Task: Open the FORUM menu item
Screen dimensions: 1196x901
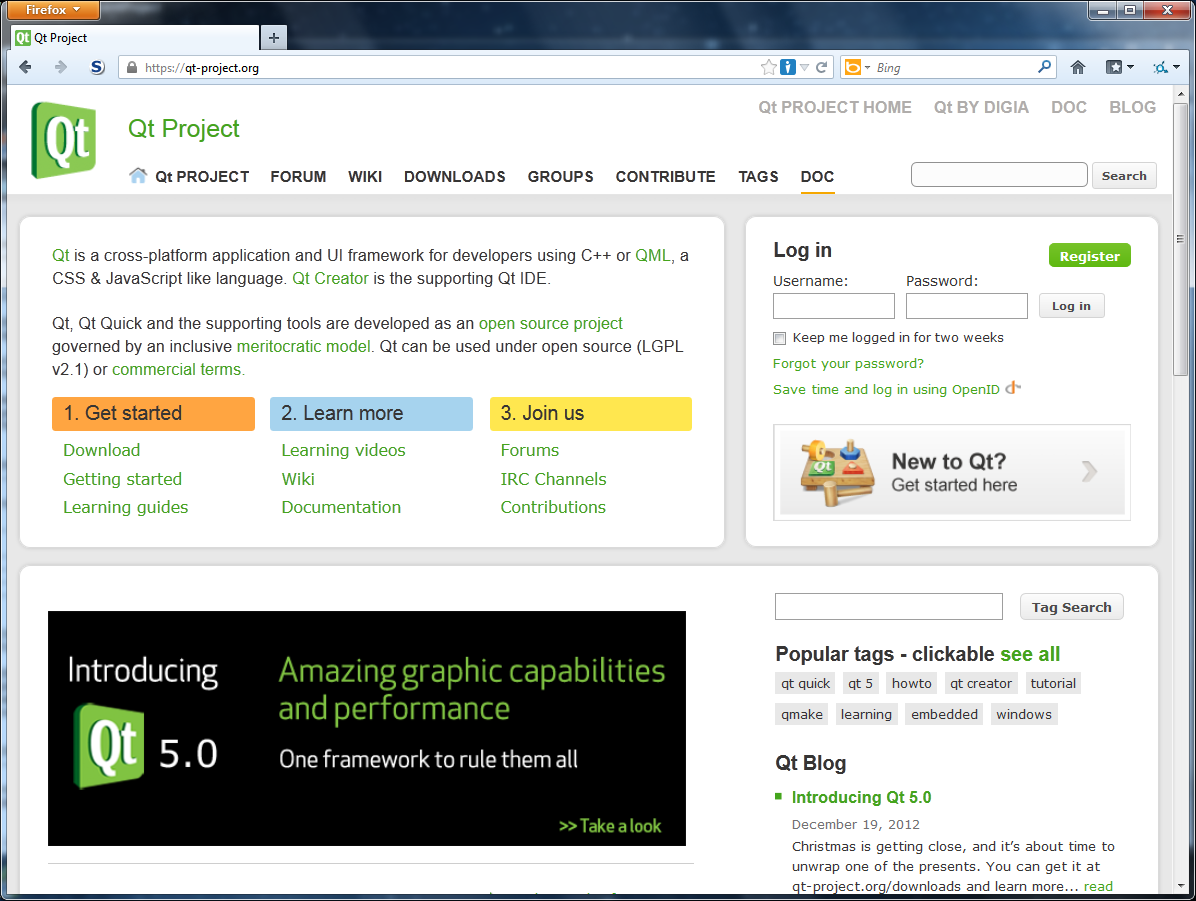Action: click(x=297, y=176)
